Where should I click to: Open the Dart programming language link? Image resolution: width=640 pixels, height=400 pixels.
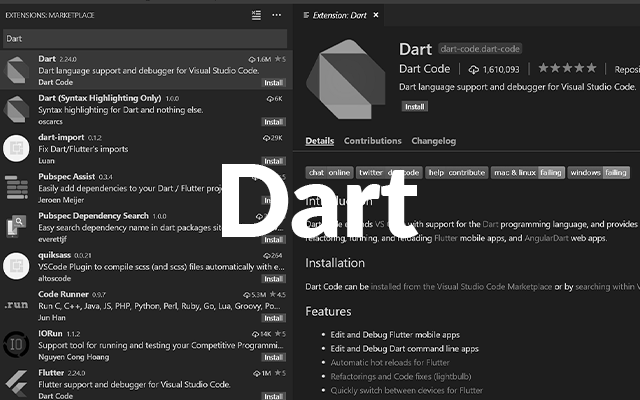490,224
